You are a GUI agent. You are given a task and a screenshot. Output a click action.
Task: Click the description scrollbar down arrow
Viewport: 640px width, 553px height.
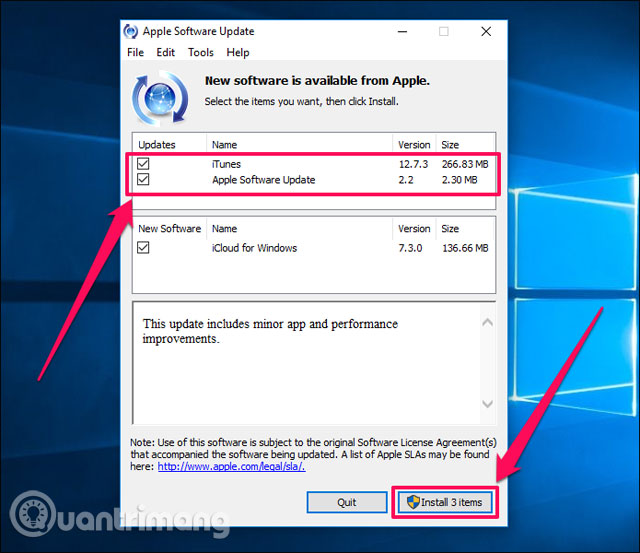point(487,404)
